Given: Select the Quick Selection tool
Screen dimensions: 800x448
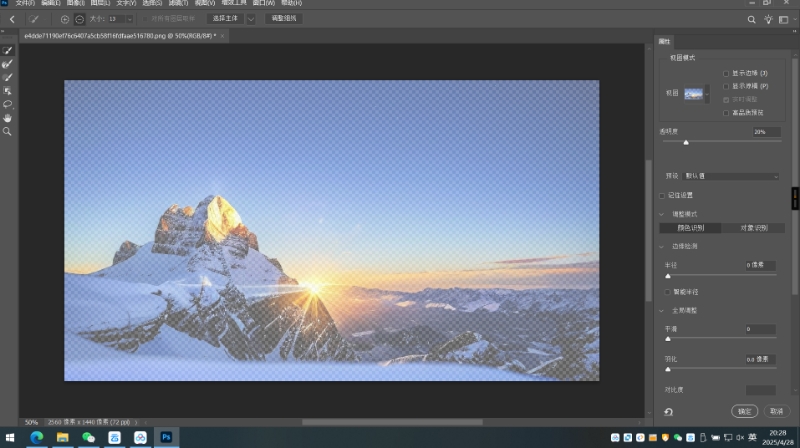Looking at the screenshot, I should pos(7,51).
